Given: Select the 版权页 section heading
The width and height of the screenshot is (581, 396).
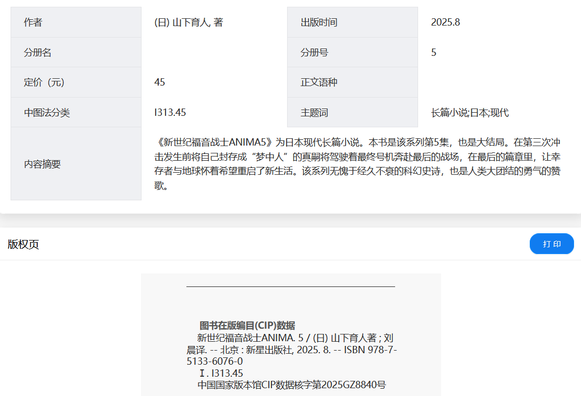Looking at the screenshot, I should pos(23,244).
